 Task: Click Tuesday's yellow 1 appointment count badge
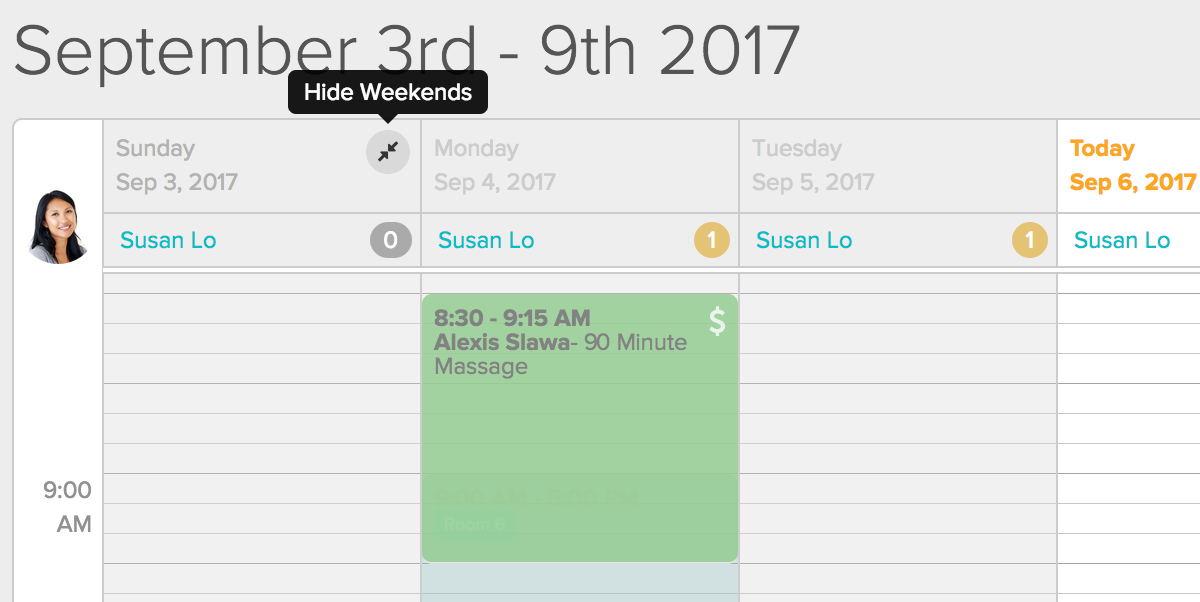pyautogui.click(x=1030, y=240)
